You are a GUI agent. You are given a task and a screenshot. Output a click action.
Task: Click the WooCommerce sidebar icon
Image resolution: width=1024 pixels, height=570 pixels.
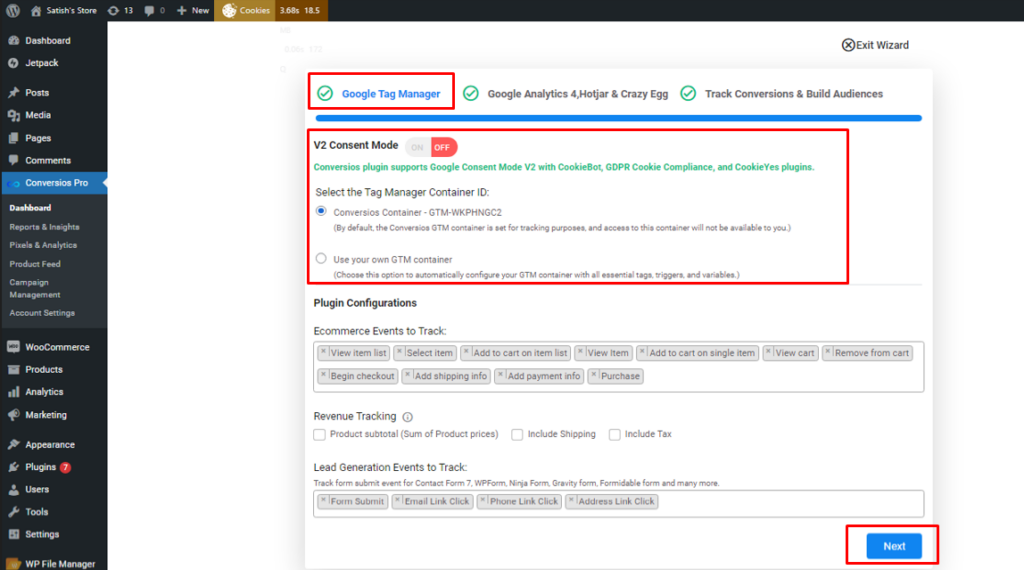click(14, 347)
